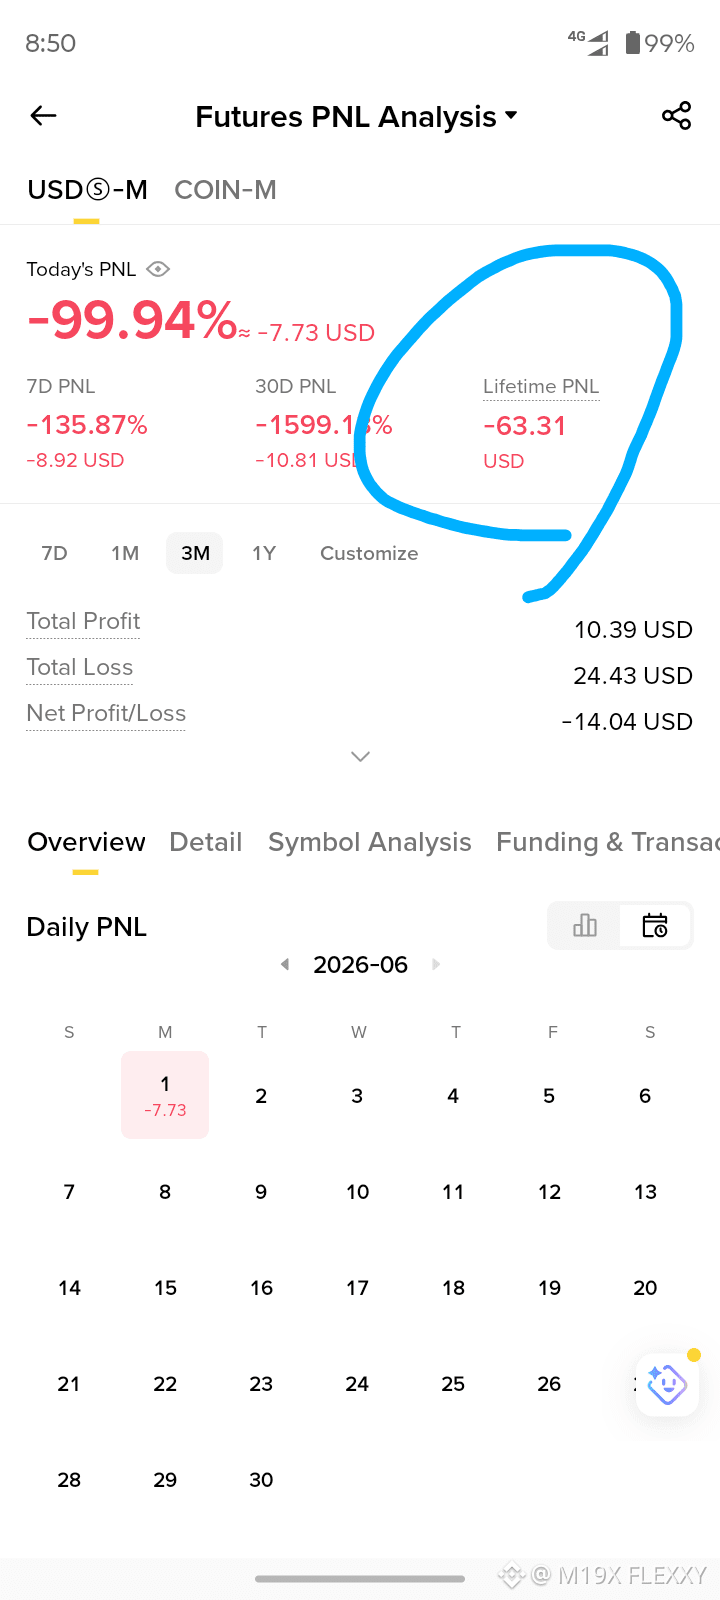
Task: Tap Lifetime PNL label
Action: [x=541, y=387]
